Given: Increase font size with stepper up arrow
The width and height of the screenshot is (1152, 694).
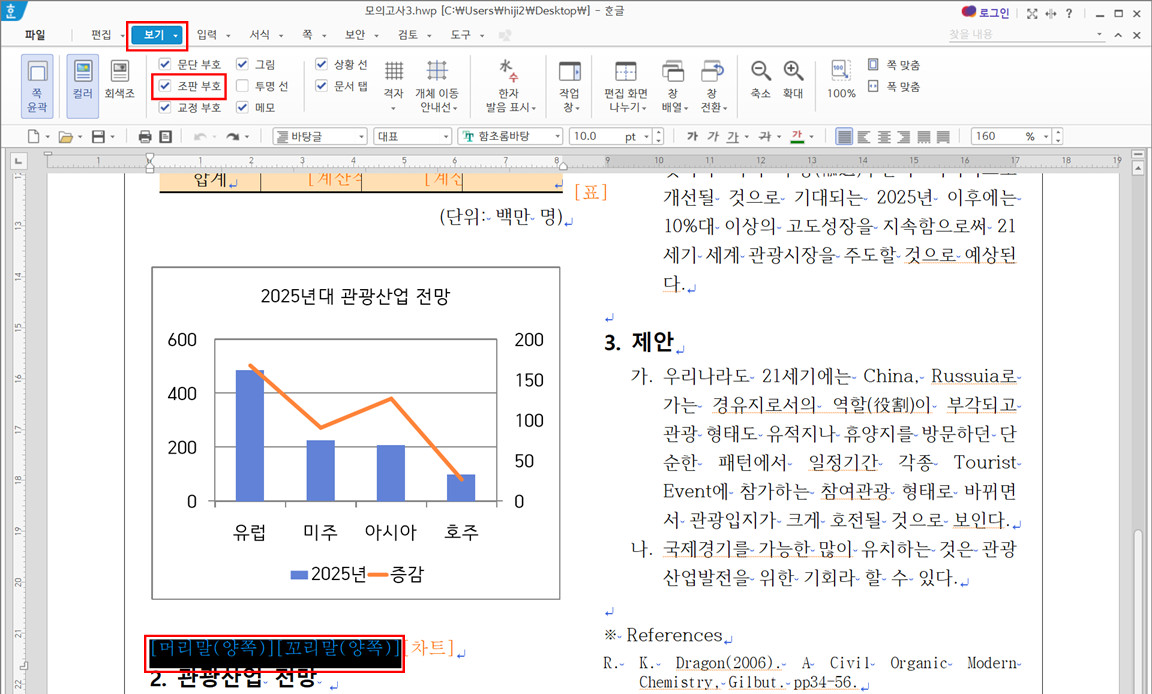Looking at the screenshot, I should [x=658, y=132].
